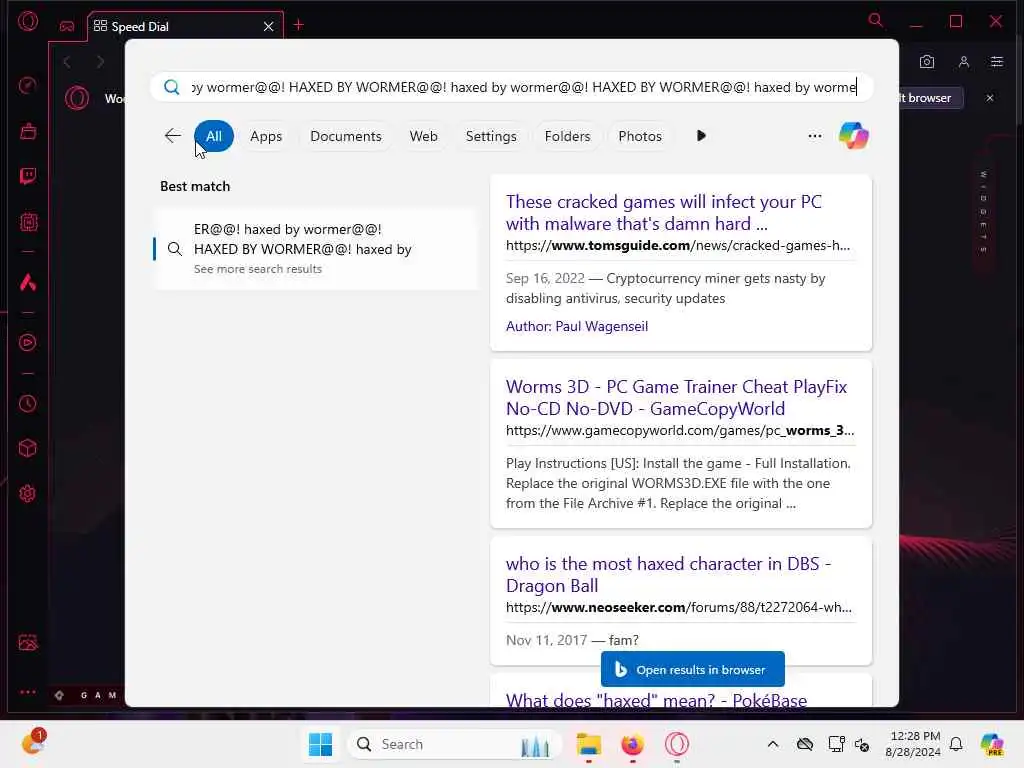The image size is (1024, 768).
Task: Click Open results in browser button
Action: (692, 669)
